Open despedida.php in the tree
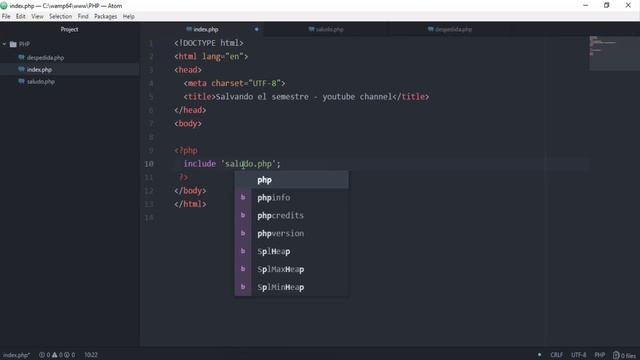This screenshot has height=360, width=640. coord(45,58)
